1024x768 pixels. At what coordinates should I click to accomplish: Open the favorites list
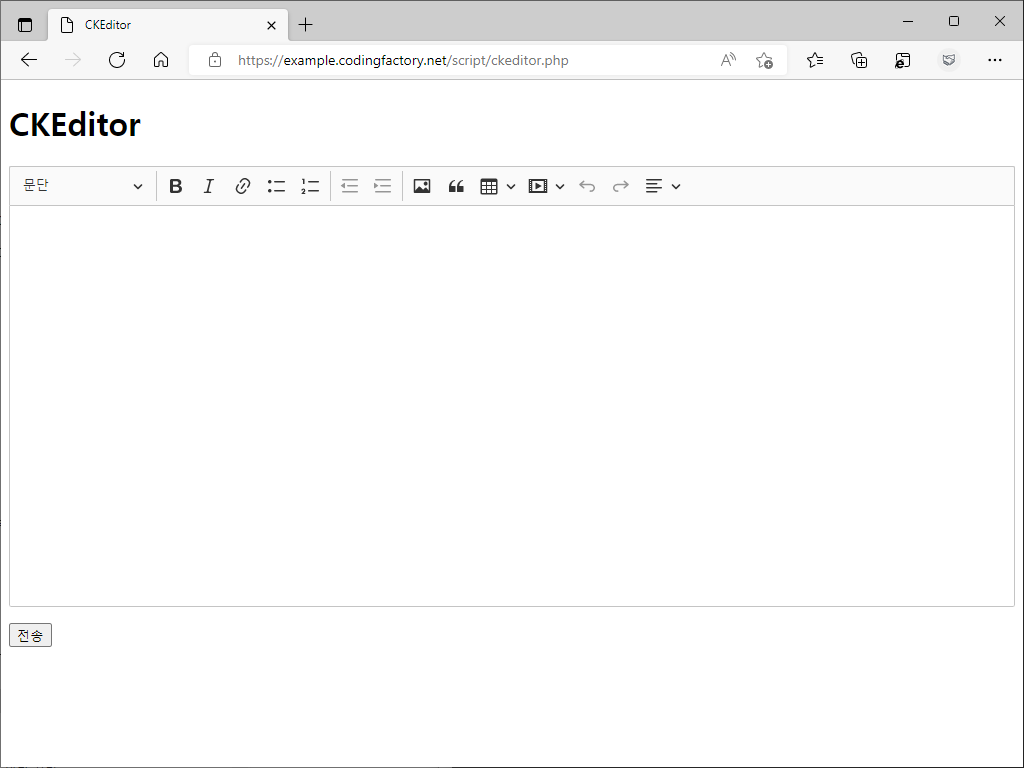[814, 60]
